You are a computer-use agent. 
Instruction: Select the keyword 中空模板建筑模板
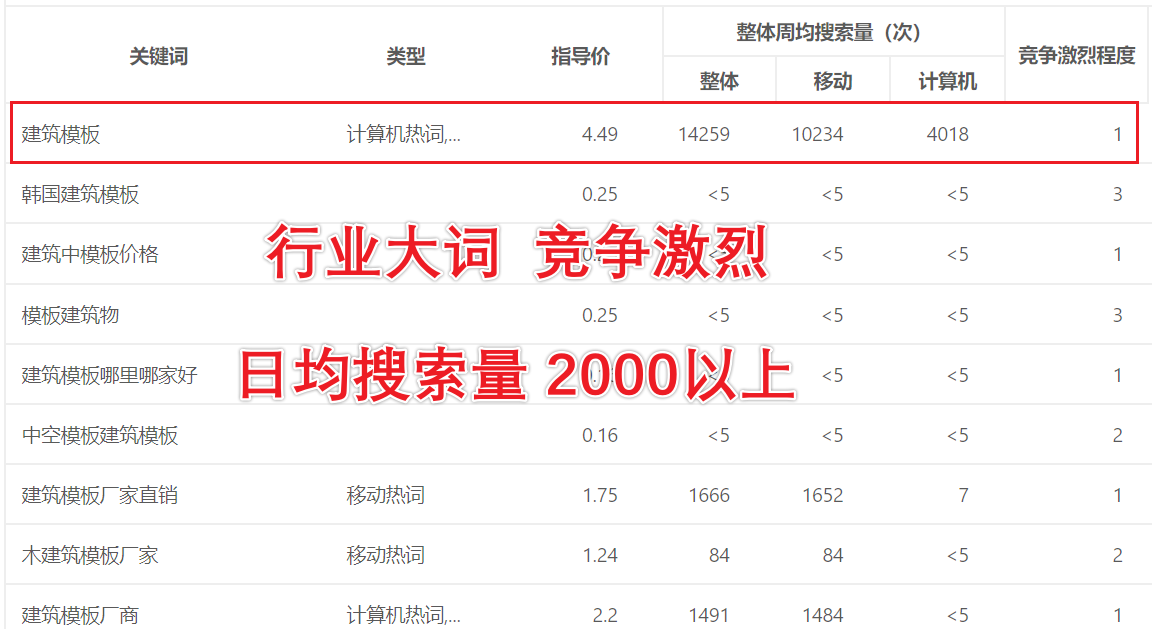100,435
